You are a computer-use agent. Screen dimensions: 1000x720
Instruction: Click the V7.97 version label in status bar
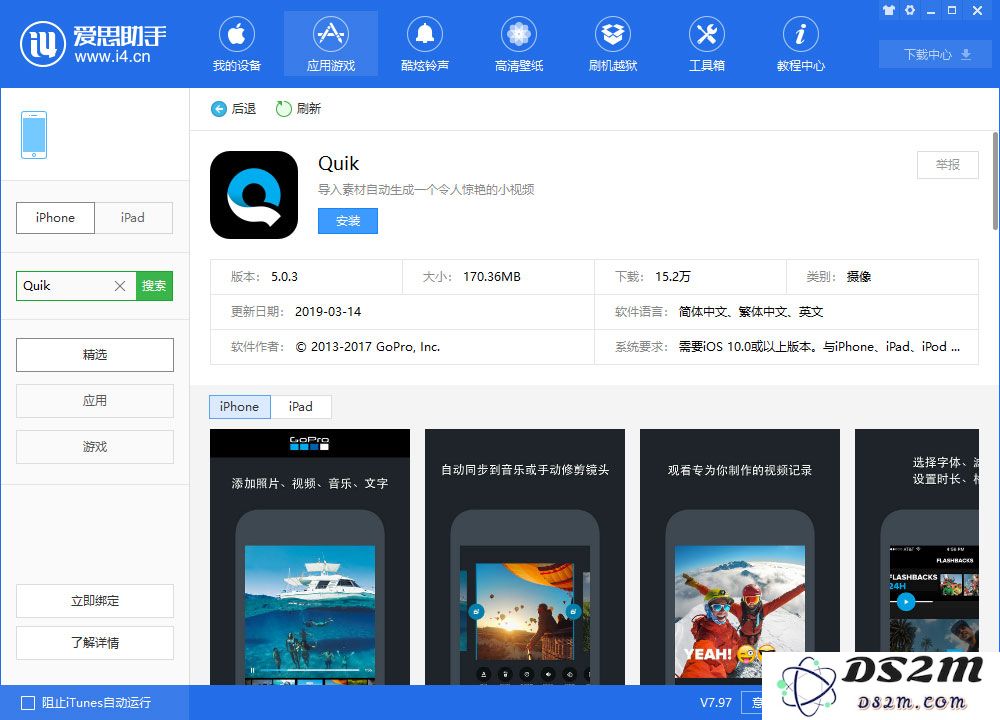click(716, 703)
